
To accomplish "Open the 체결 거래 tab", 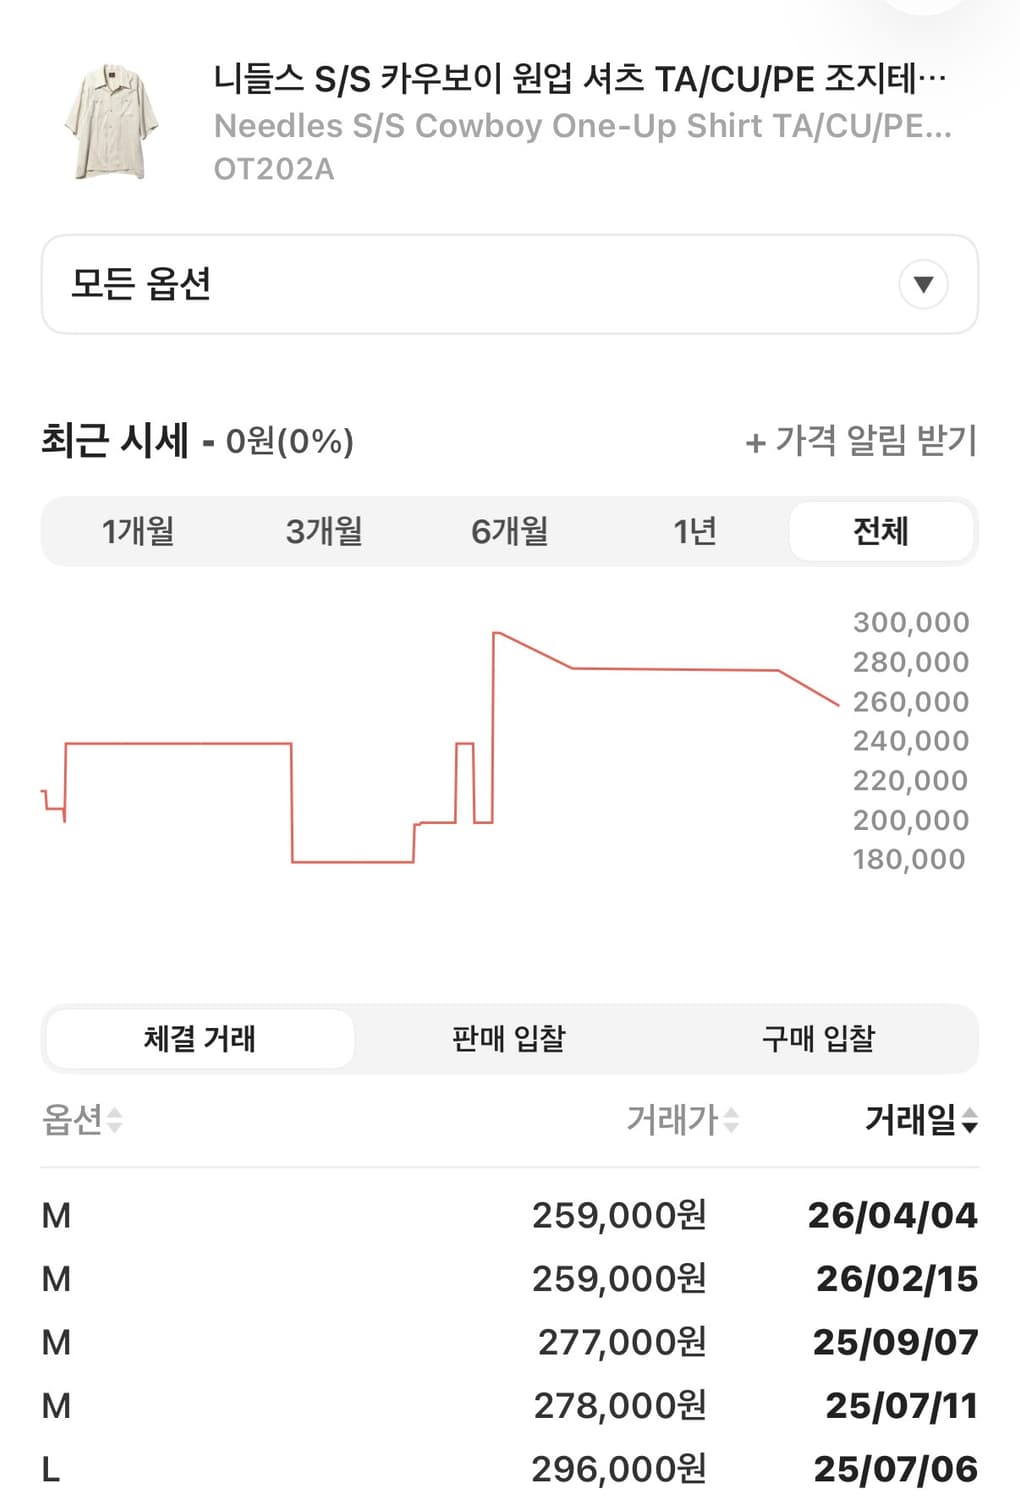I will [x=200, y=1038].
